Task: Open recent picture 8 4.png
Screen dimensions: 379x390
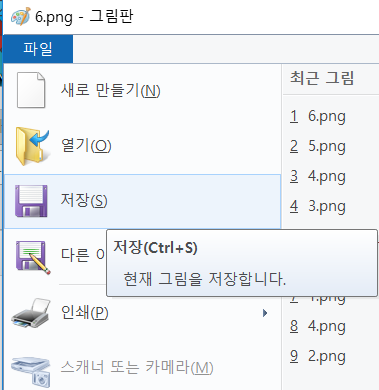Action: (331, 326)
